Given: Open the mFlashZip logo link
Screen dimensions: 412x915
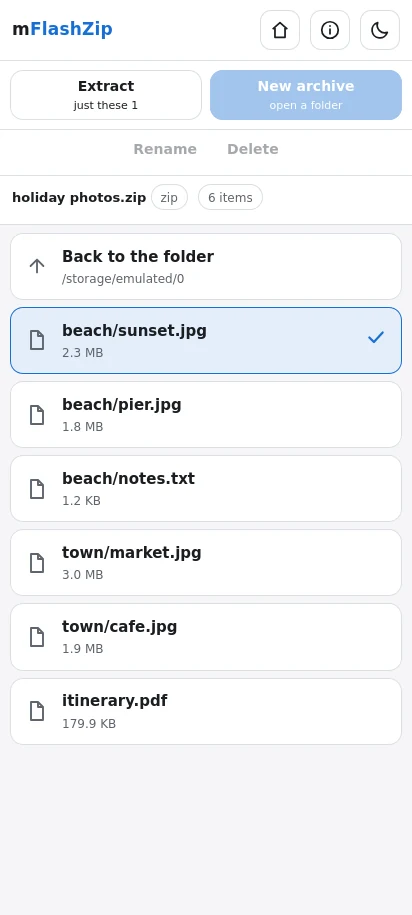Looking at the screenshot, I should (62, 29).
